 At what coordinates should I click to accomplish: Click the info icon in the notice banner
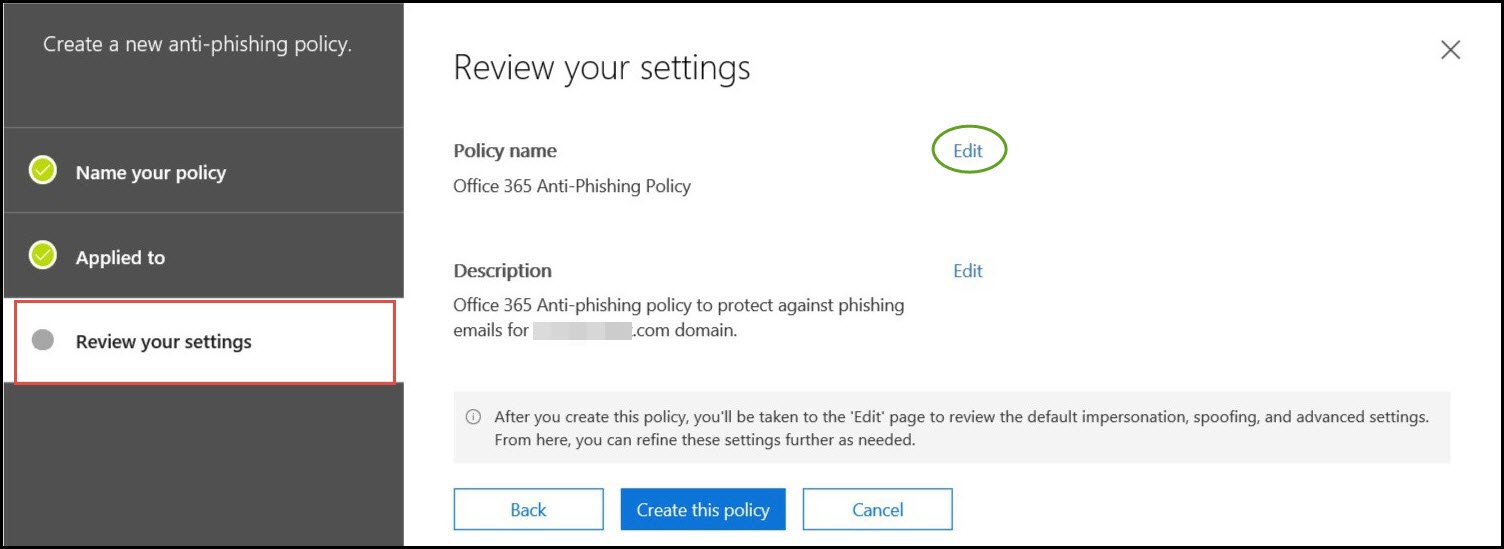(473, 417)
